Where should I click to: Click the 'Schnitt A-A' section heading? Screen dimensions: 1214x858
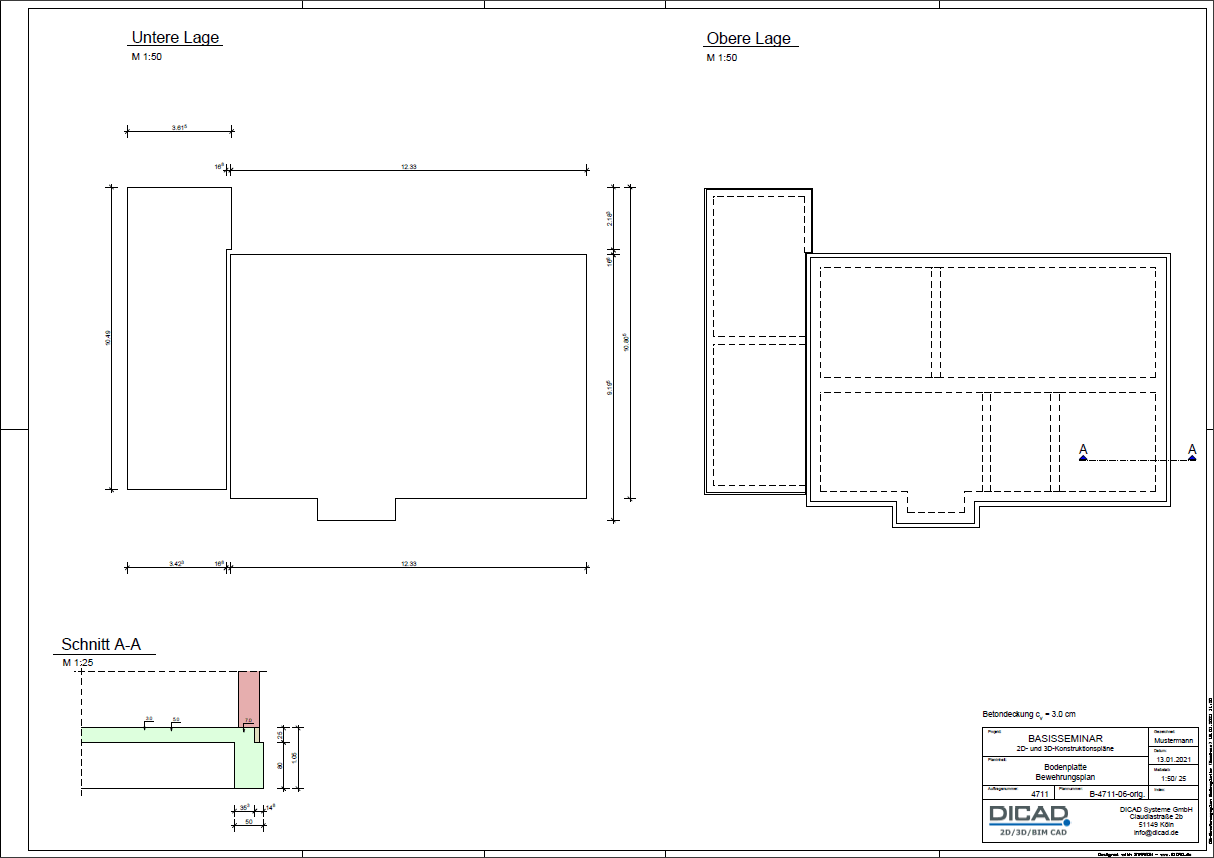click(x=101, y=644)
